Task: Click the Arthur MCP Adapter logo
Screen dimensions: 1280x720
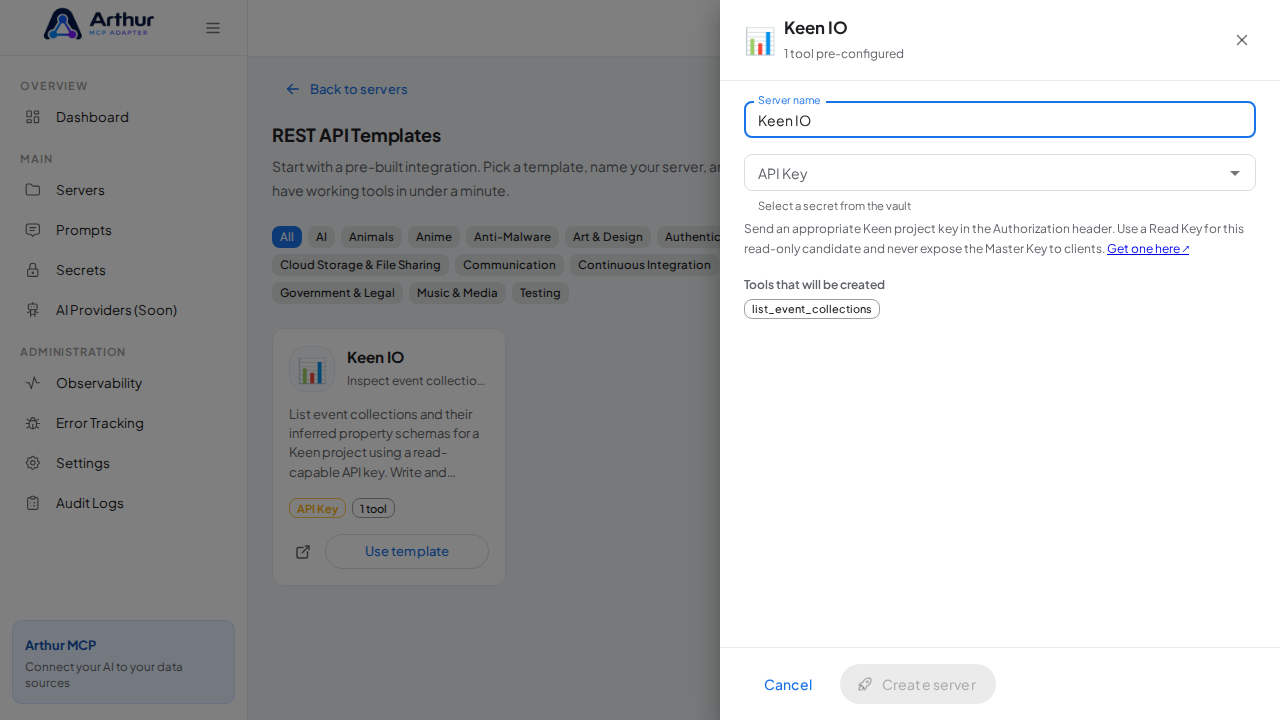Action: click(x=99, y=24)
